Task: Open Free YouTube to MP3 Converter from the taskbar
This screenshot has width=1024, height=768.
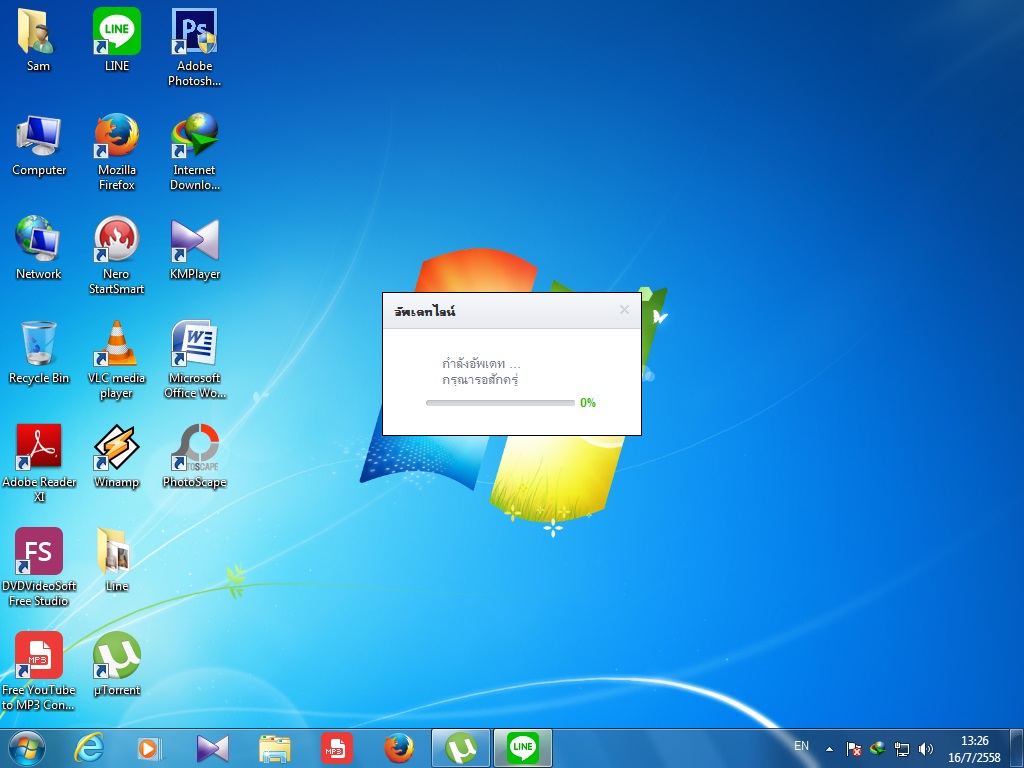Action: pyautogui.click(x=336, y=748)
